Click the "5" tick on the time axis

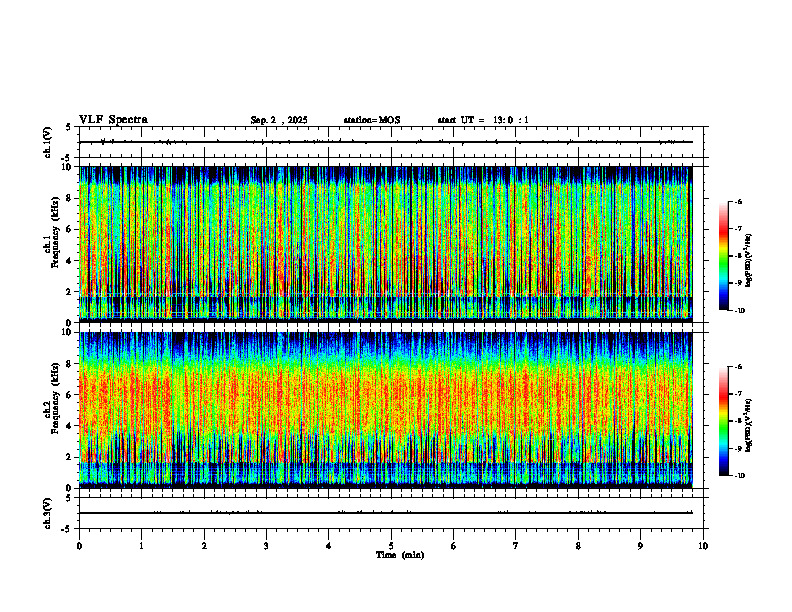(x=391, y=546)
